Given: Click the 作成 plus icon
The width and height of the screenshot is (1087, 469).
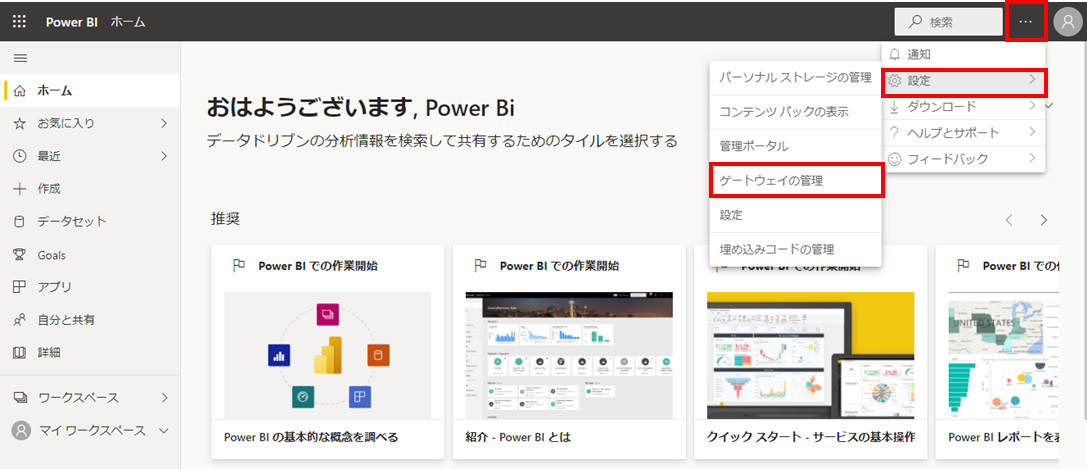Looking at the screenshot, I should click(x=19, y=189).
